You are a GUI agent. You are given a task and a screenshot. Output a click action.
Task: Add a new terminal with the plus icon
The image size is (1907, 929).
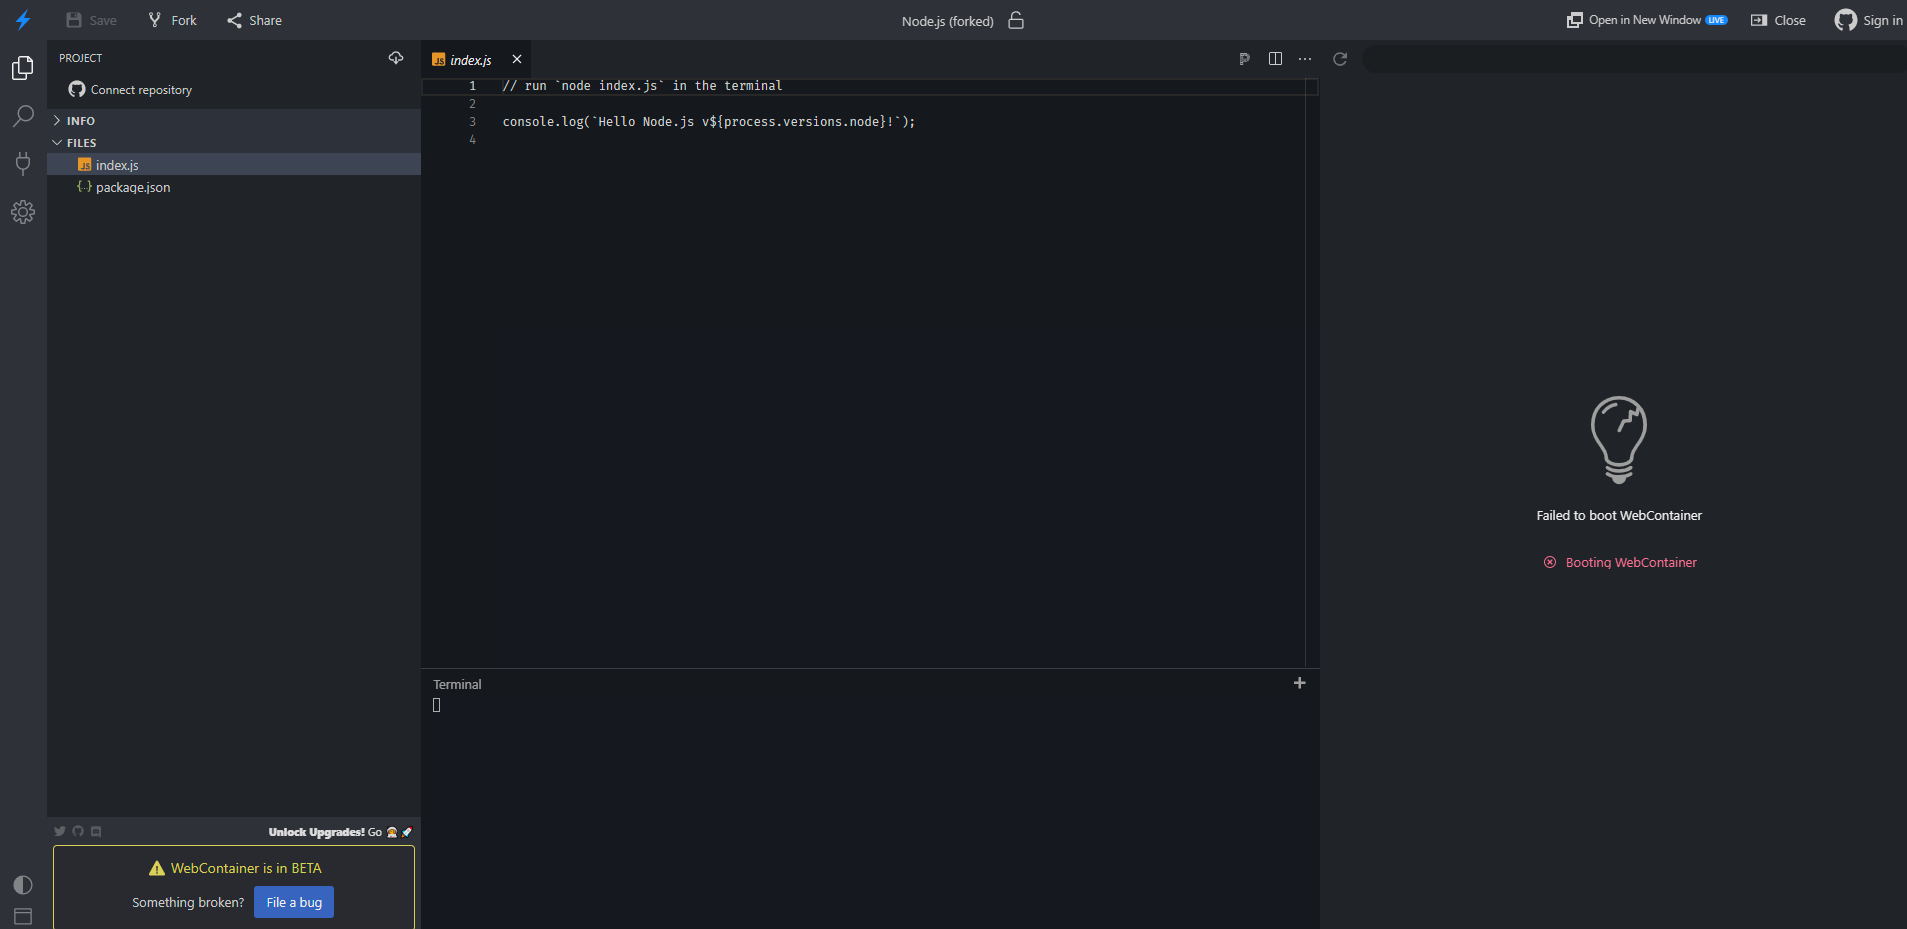coord(1298,683)
